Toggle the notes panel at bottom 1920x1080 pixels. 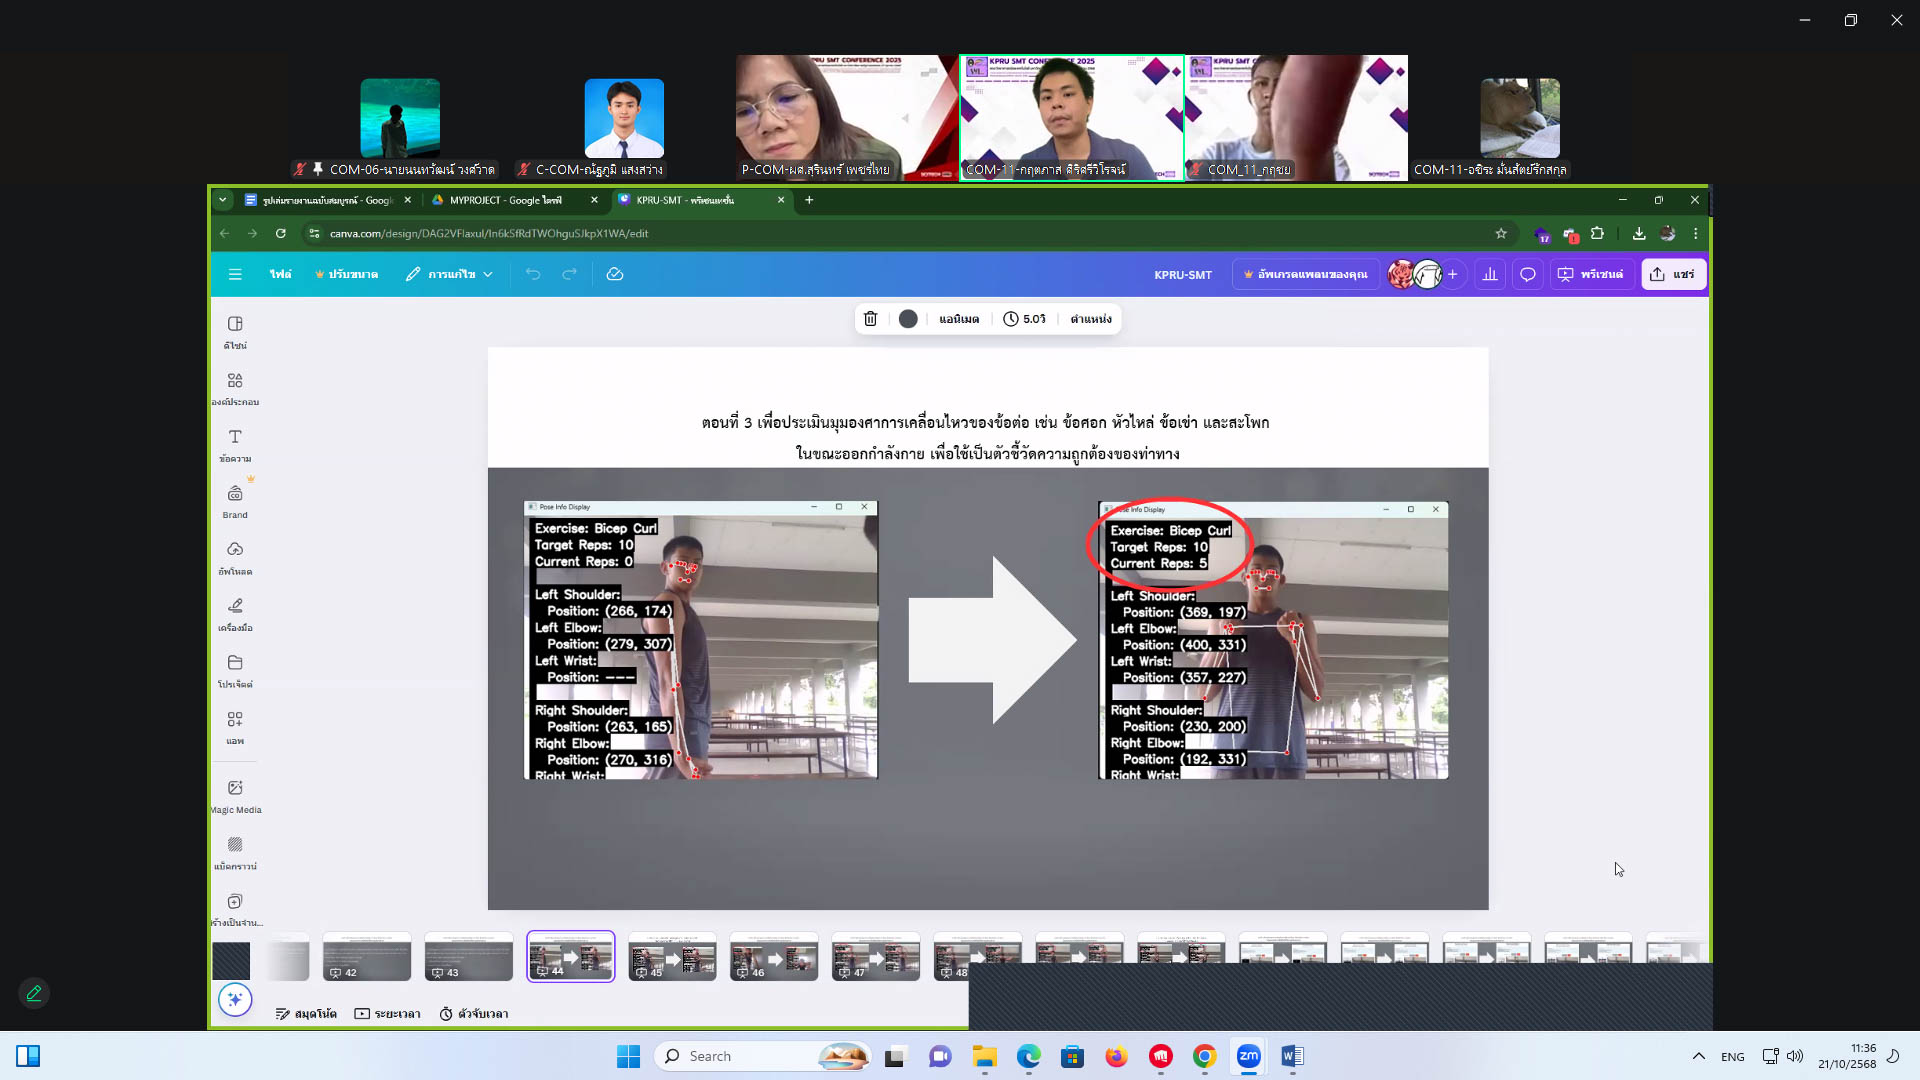click(x=306, y=1014)
